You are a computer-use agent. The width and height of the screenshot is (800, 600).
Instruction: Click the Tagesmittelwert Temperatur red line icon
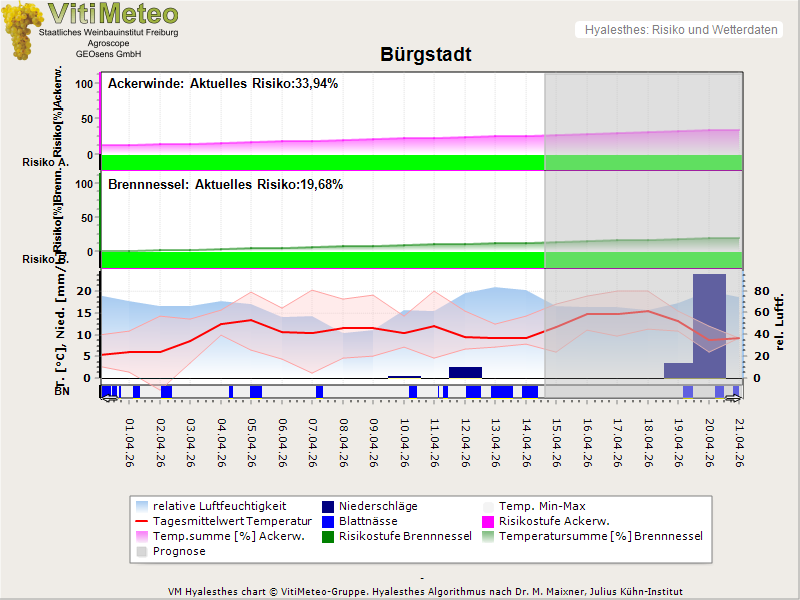tap(141, 522)
